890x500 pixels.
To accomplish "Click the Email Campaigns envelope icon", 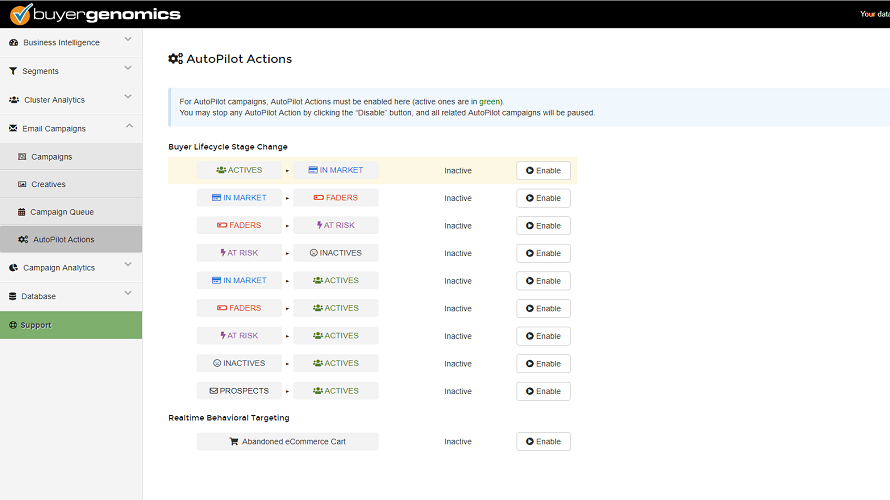I will coord(13,128).
